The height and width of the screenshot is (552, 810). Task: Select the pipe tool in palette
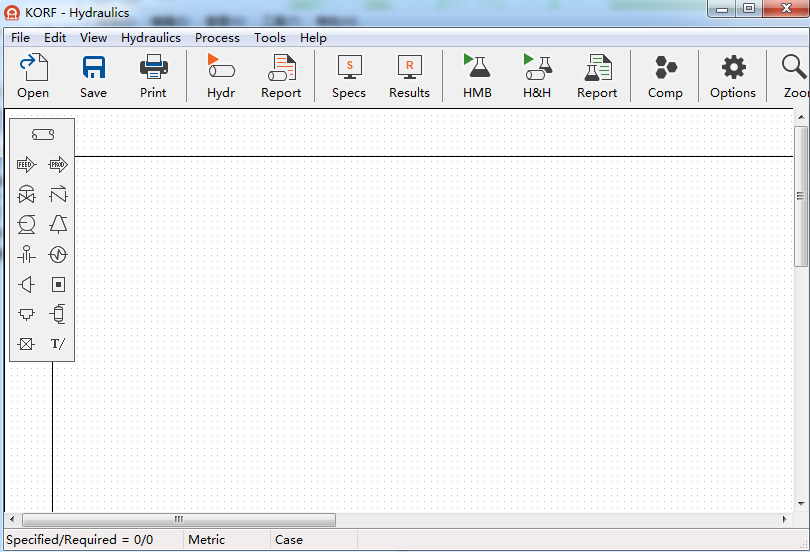point(42,135)
